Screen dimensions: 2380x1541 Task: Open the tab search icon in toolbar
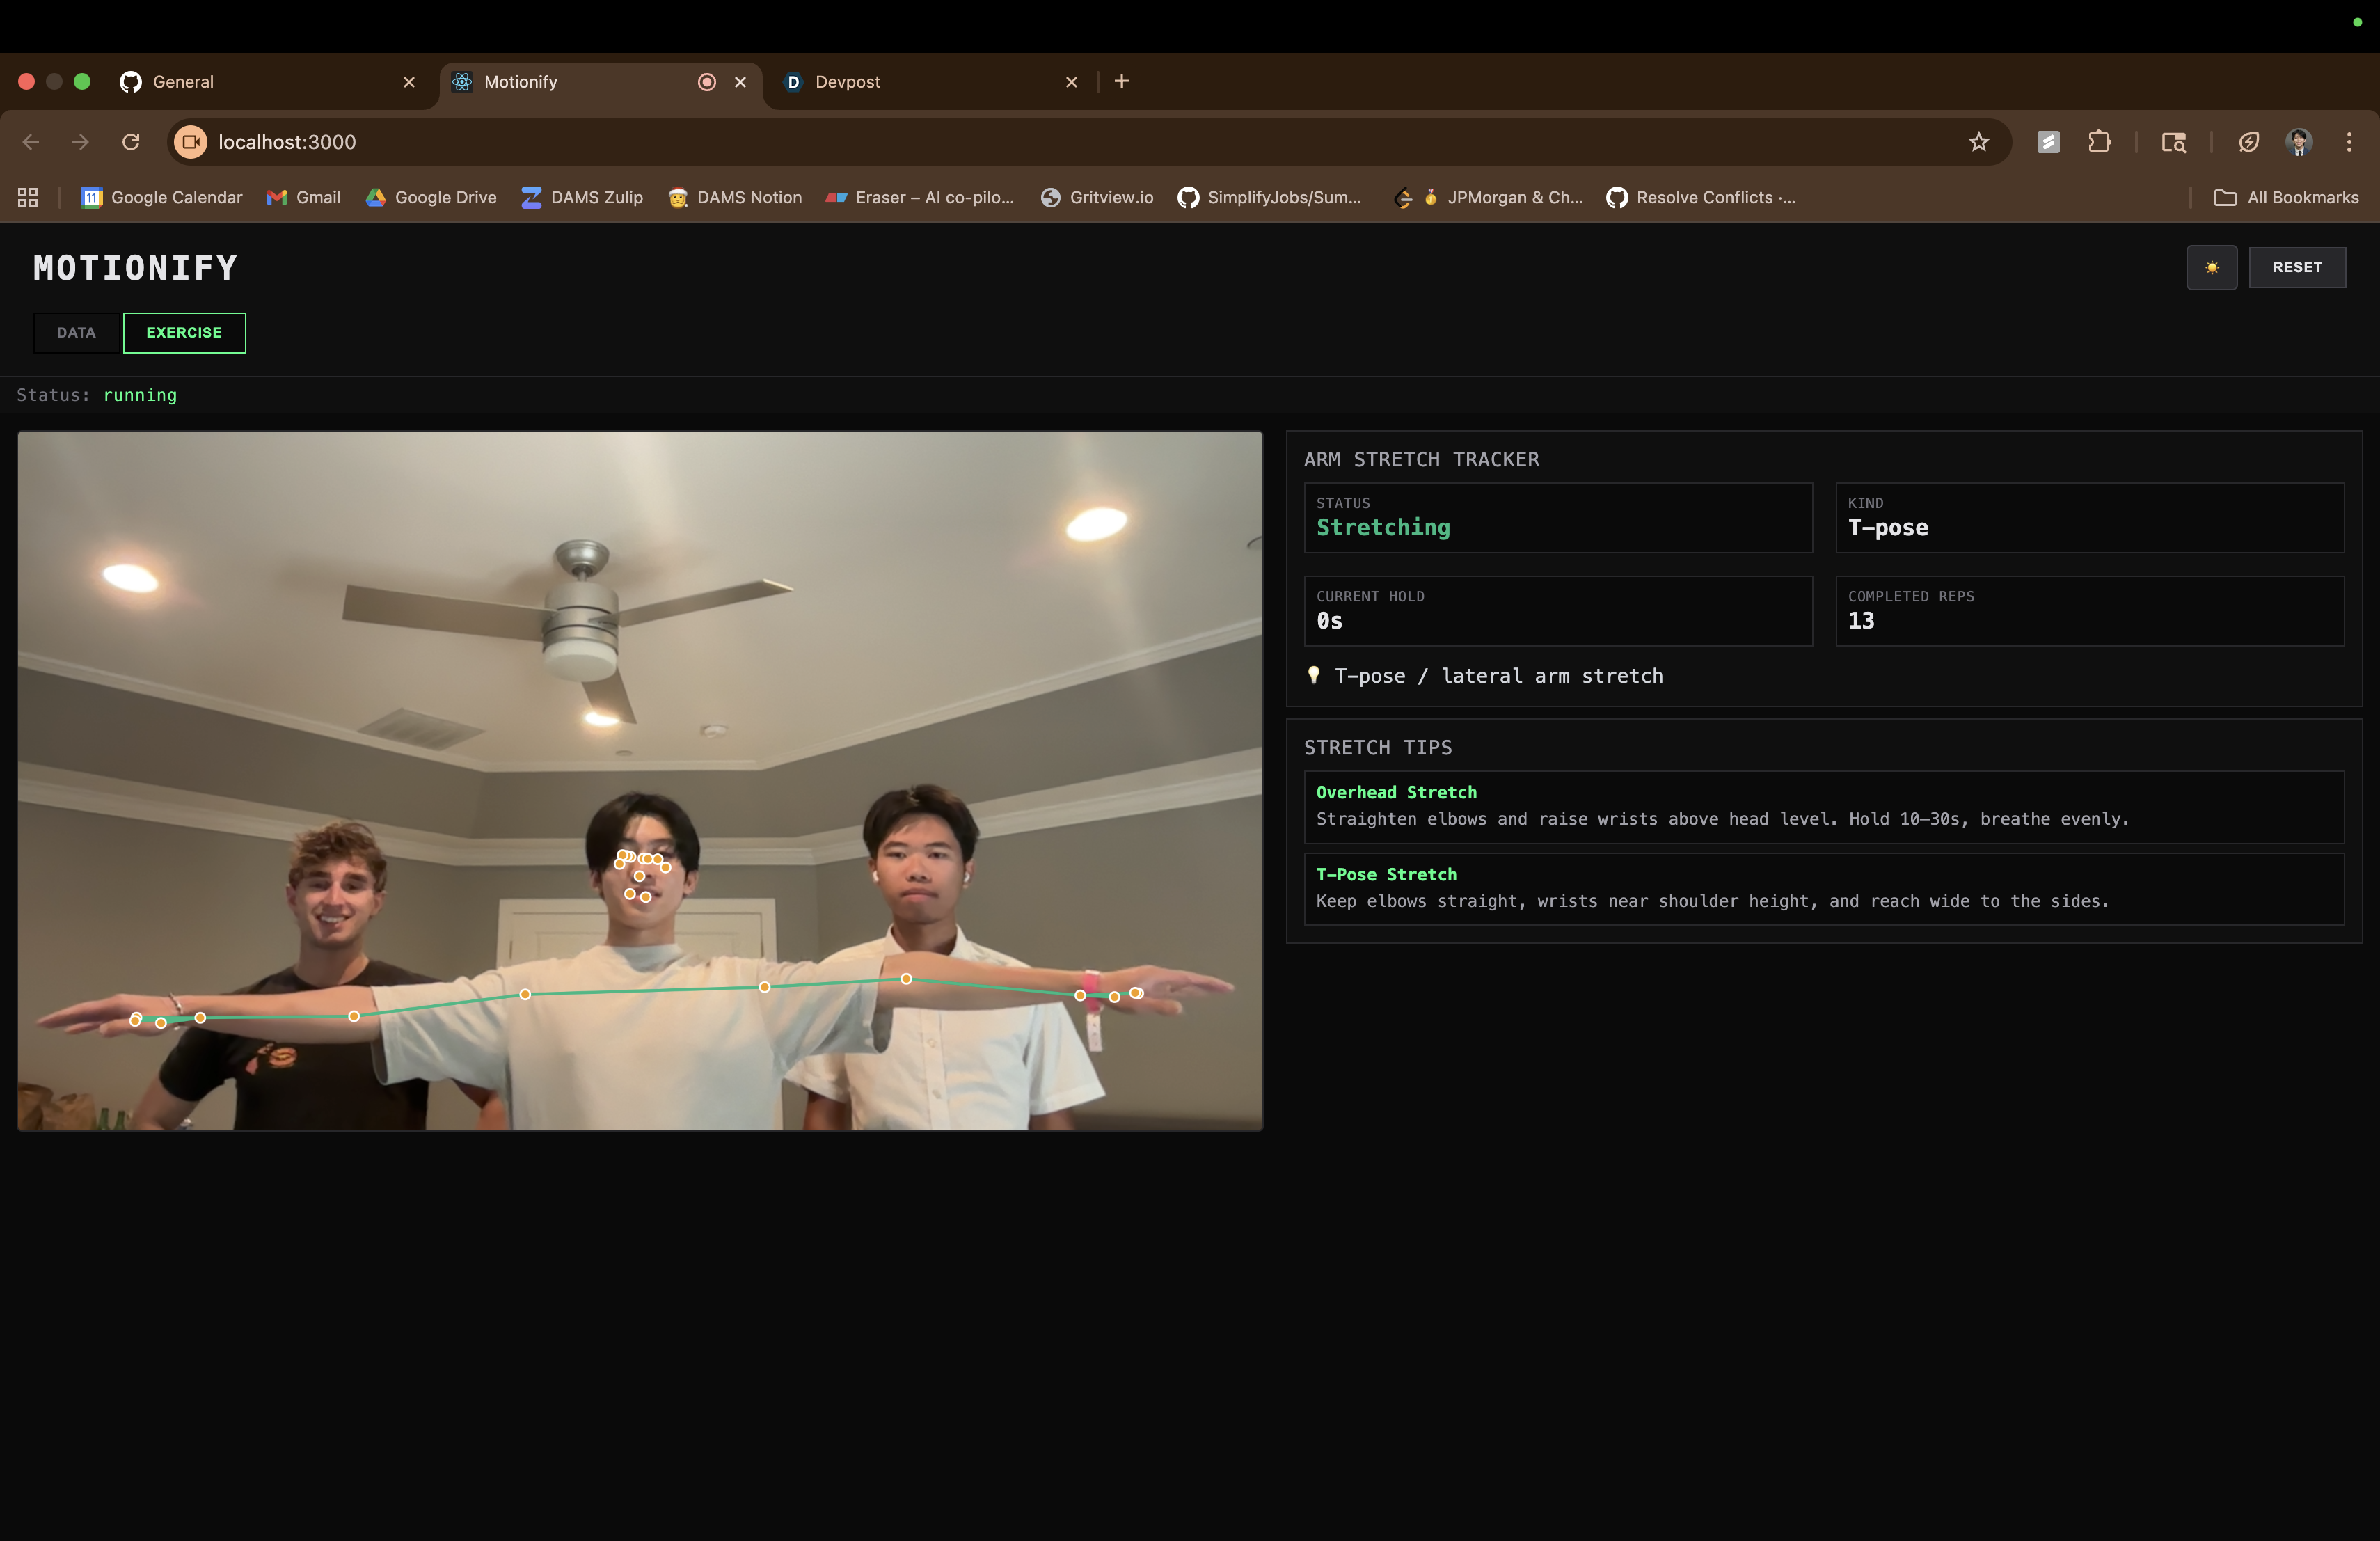point(2173,142)
